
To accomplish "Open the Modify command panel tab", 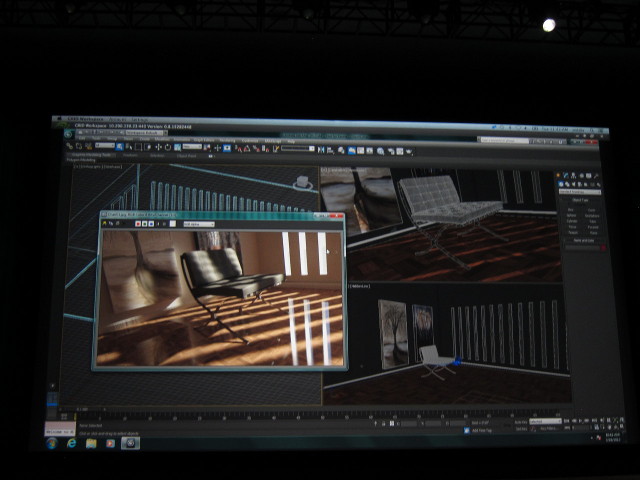I will tap(566, 176).
